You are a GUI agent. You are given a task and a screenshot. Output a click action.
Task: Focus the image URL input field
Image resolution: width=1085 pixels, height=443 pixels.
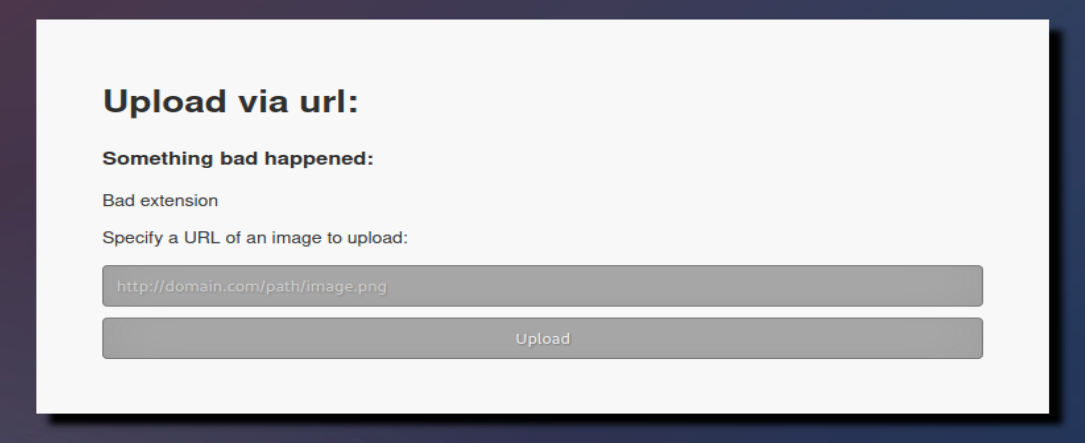point(542,286)
